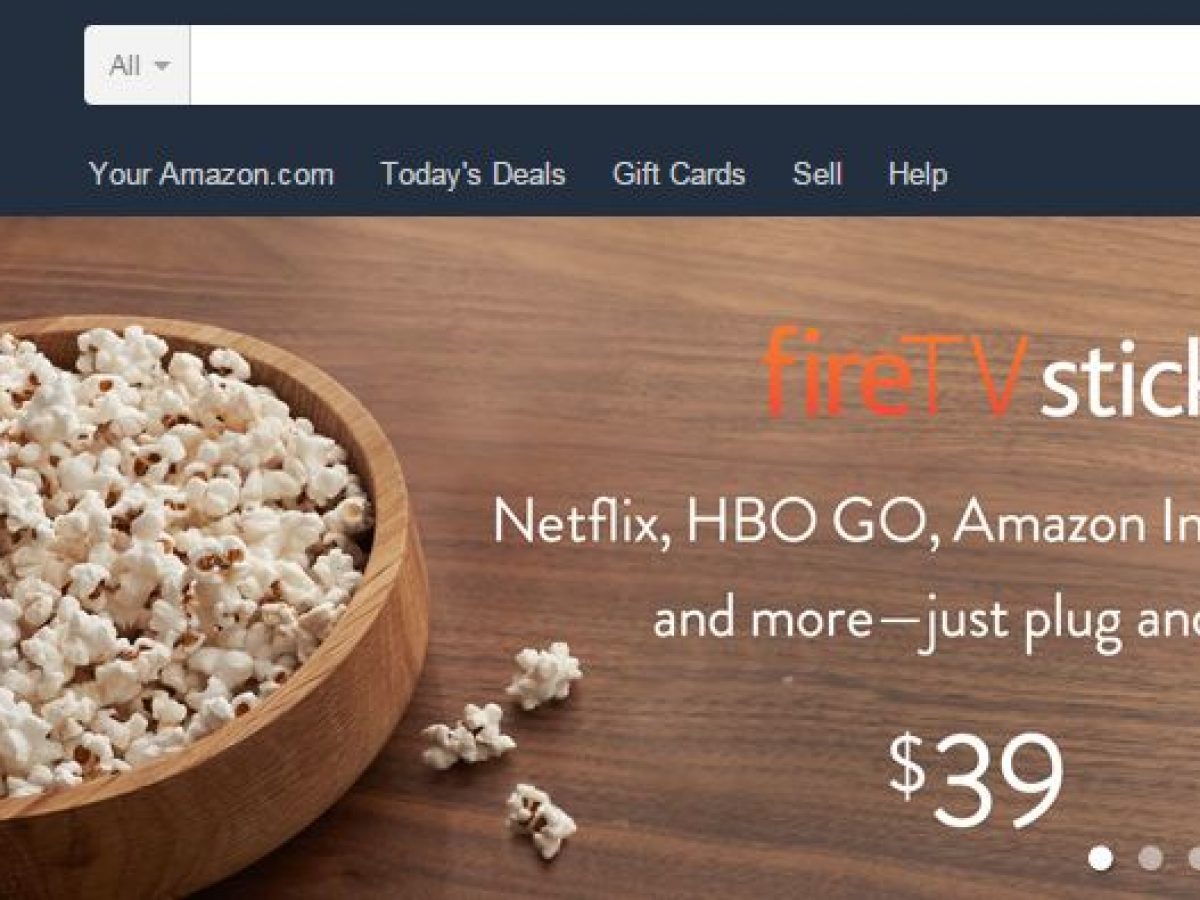Click the small arrow beside All
The width and height of the screenshot is (1200, 900).
click(x=162, y=66)
